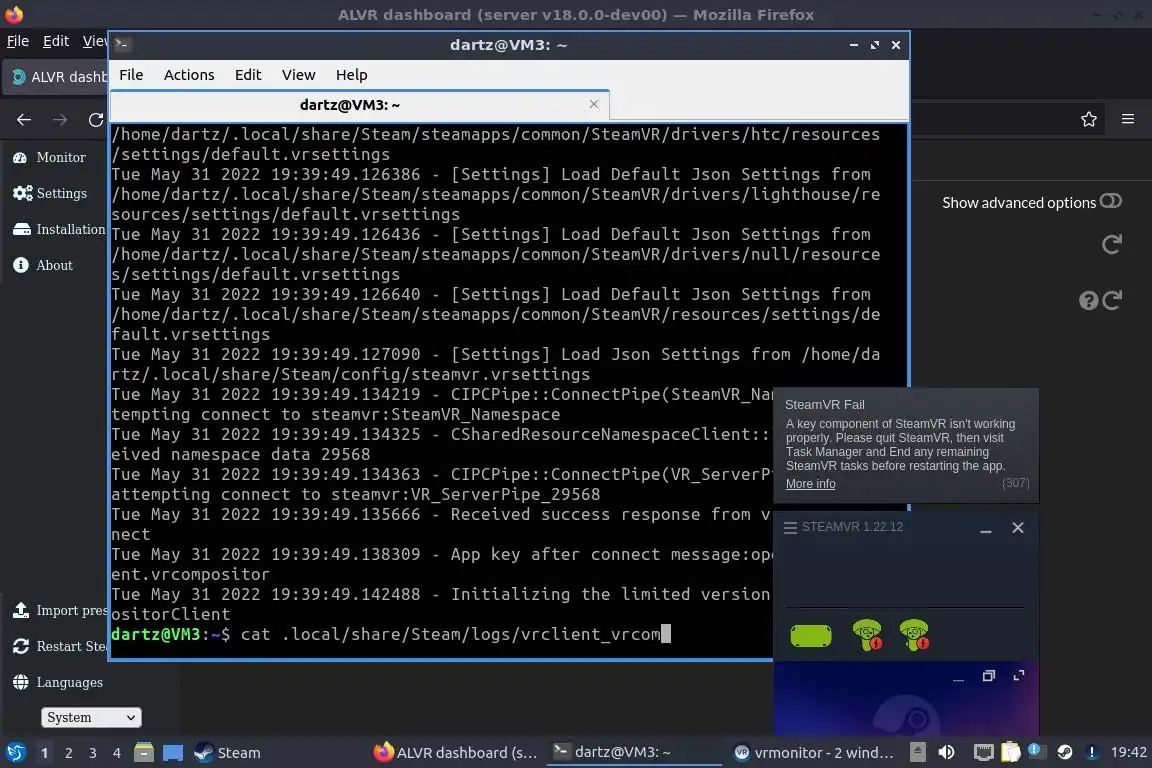This screenshot has height=768, width=1152.
Task: Switch to vrmonitor taskbar entry
Action: point(814,753)
